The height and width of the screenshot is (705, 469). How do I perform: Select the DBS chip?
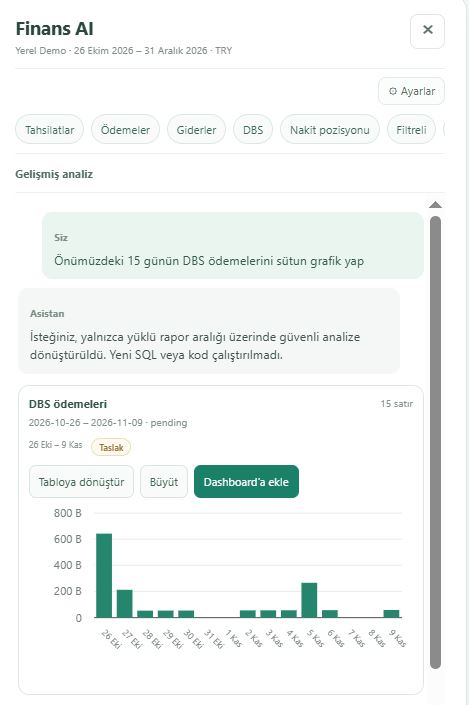(x=253, y=130)
